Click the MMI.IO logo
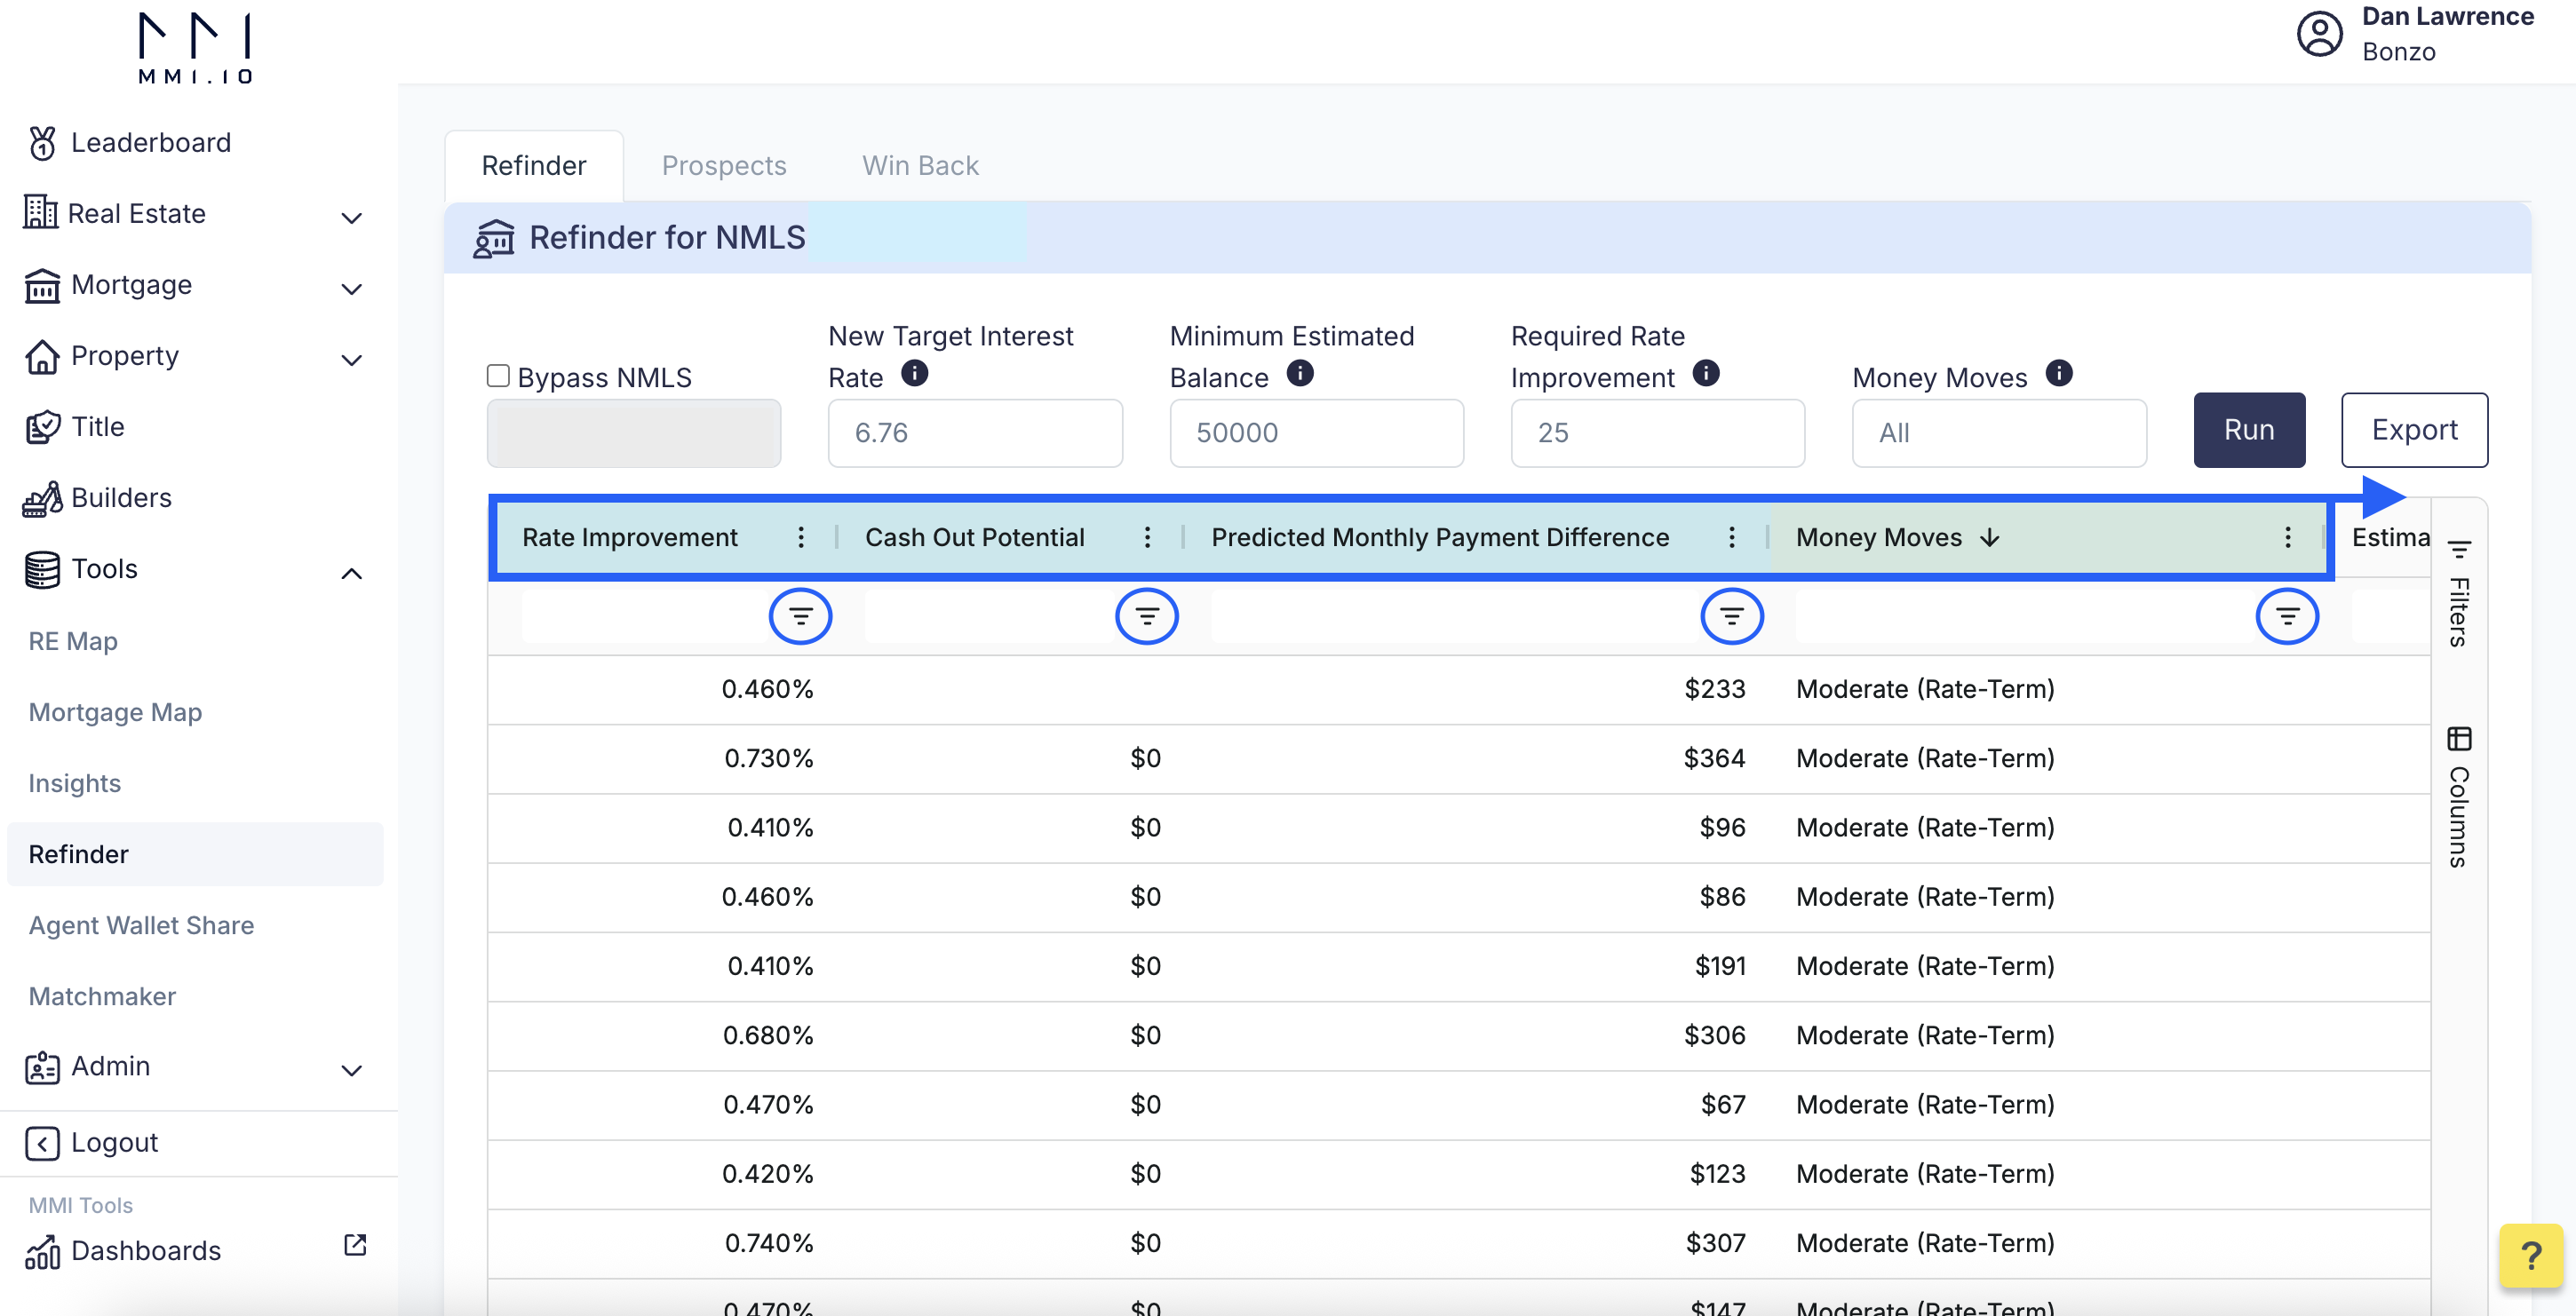 [195, 47]
